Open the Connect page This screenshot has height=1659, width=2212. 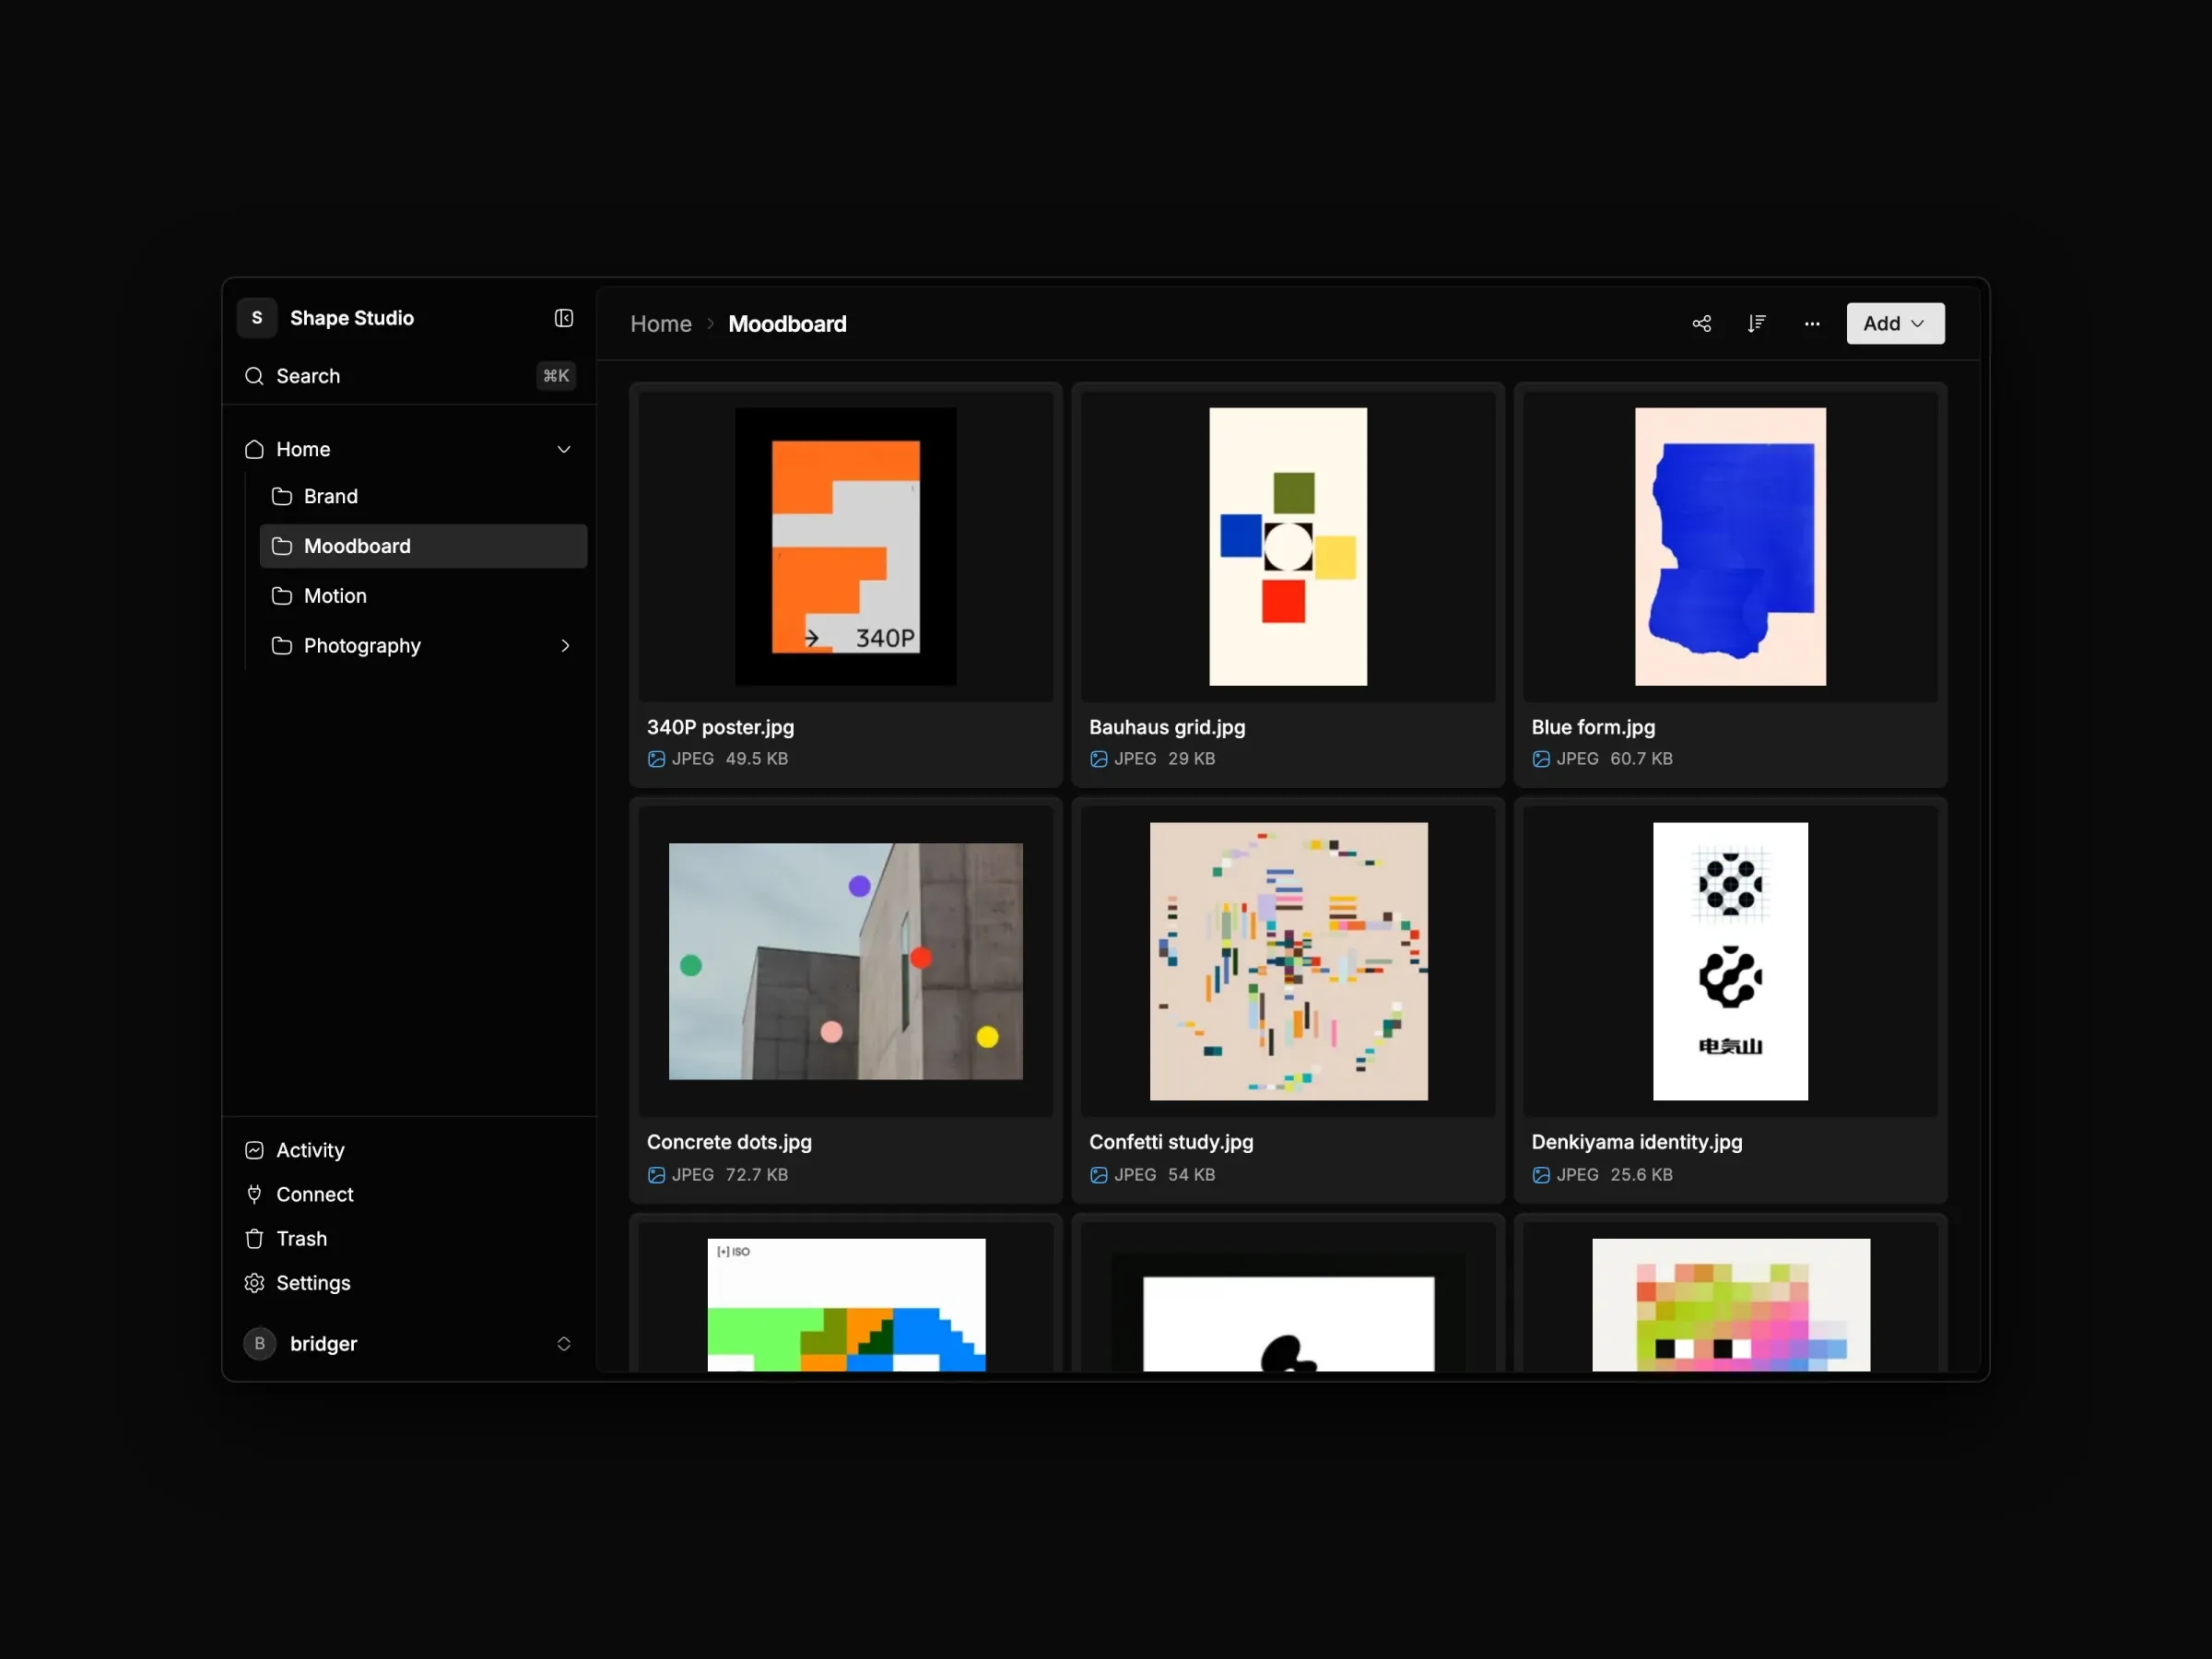(410, 1194)
